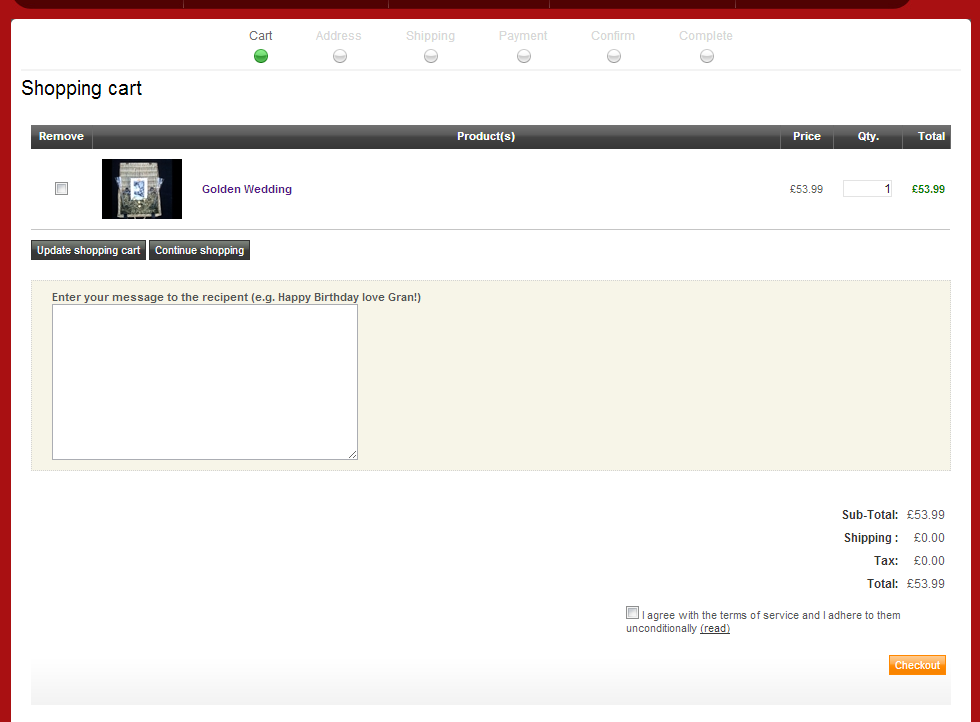Click the Price column header

[x=807, y=136]
